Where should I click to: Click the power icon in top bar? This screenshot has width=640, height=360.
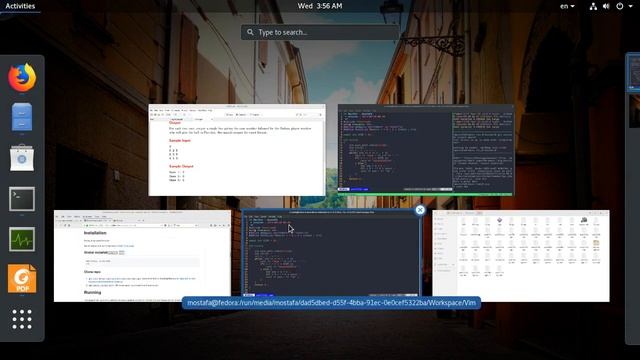[620, 6]
